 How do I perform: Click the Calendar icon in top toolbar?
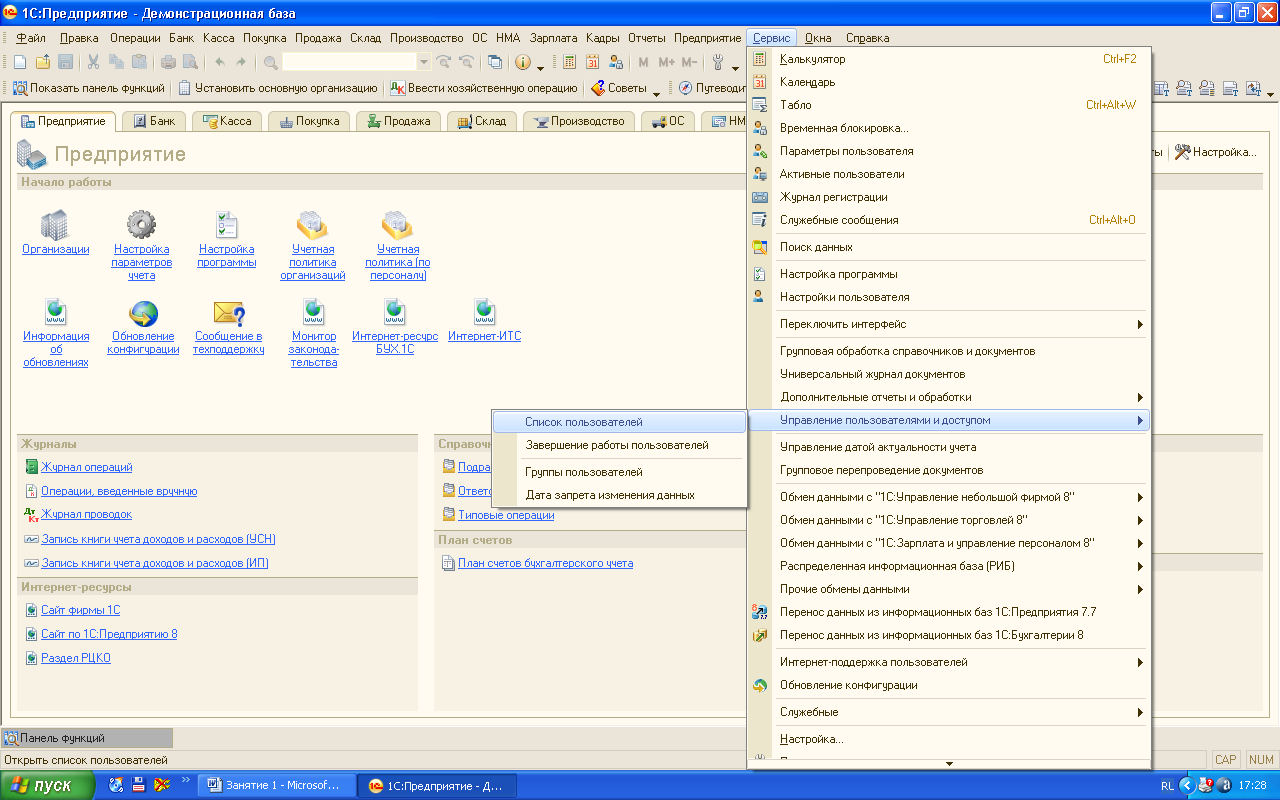[x=592, y=62]
